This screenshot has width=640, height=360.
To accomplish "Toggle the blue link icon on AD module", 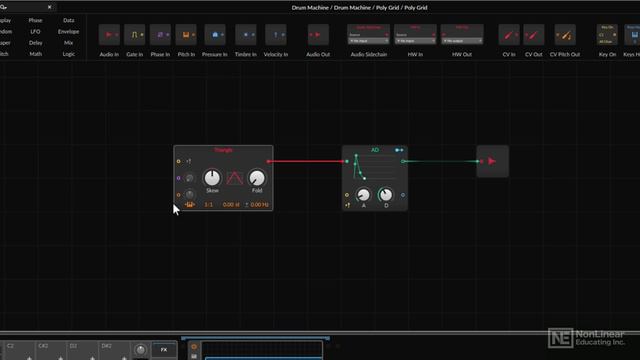I will 399,150.
